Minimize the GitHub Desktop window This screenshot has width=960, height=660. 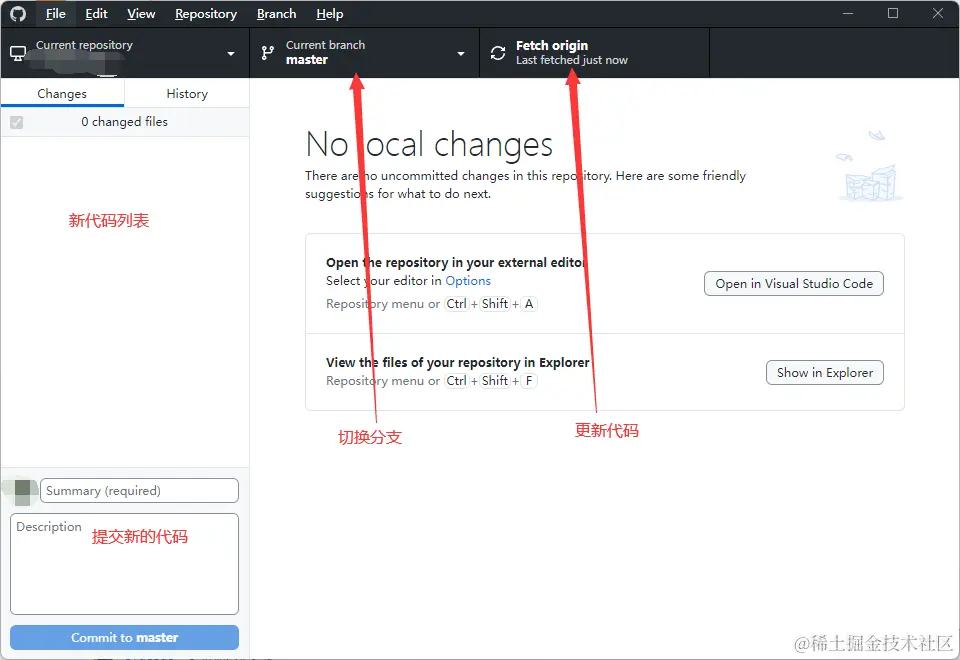click(x=848, y=13)
